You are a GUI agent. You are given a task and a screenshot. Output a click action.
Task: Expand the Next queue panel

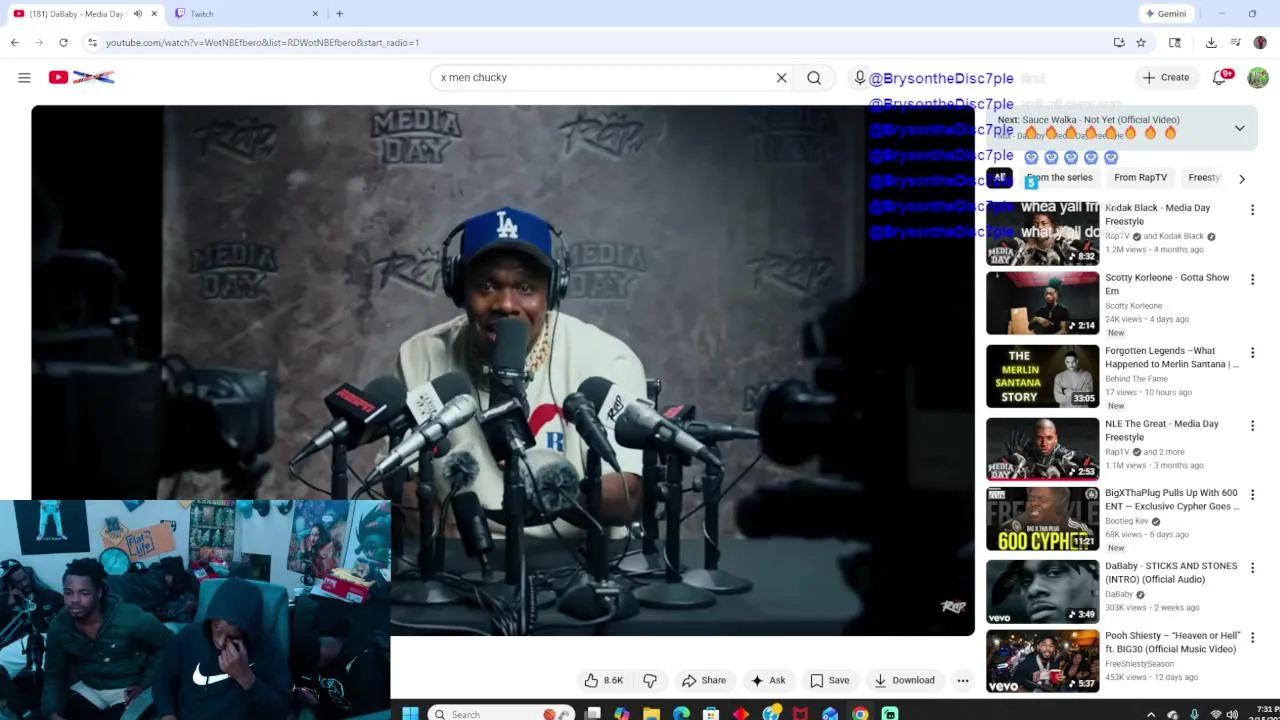1240,128
